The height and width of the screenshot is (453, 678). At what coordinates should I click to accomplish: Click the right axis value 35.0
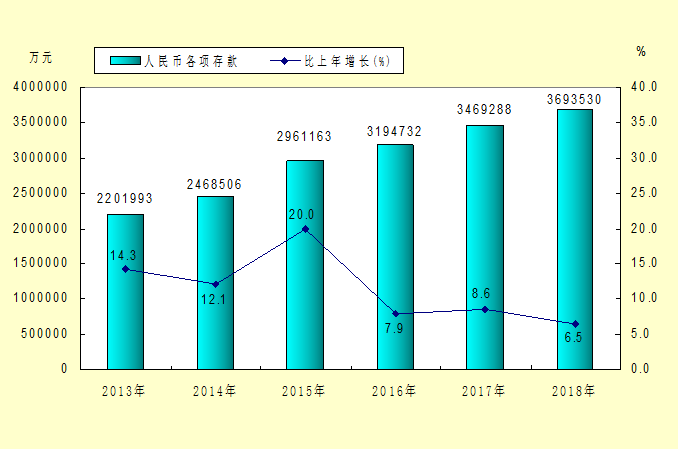click(644, 122)
